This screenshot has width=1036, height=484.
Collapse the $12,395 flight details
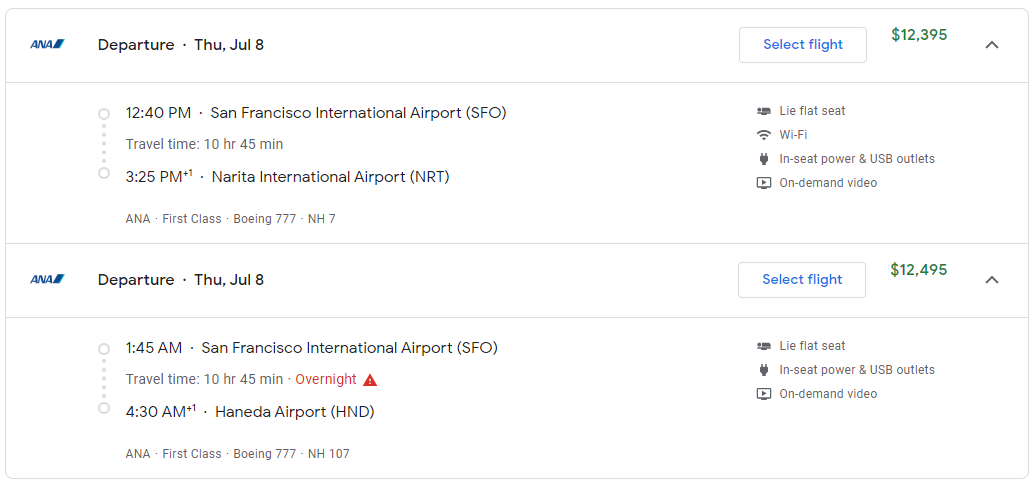992,45
